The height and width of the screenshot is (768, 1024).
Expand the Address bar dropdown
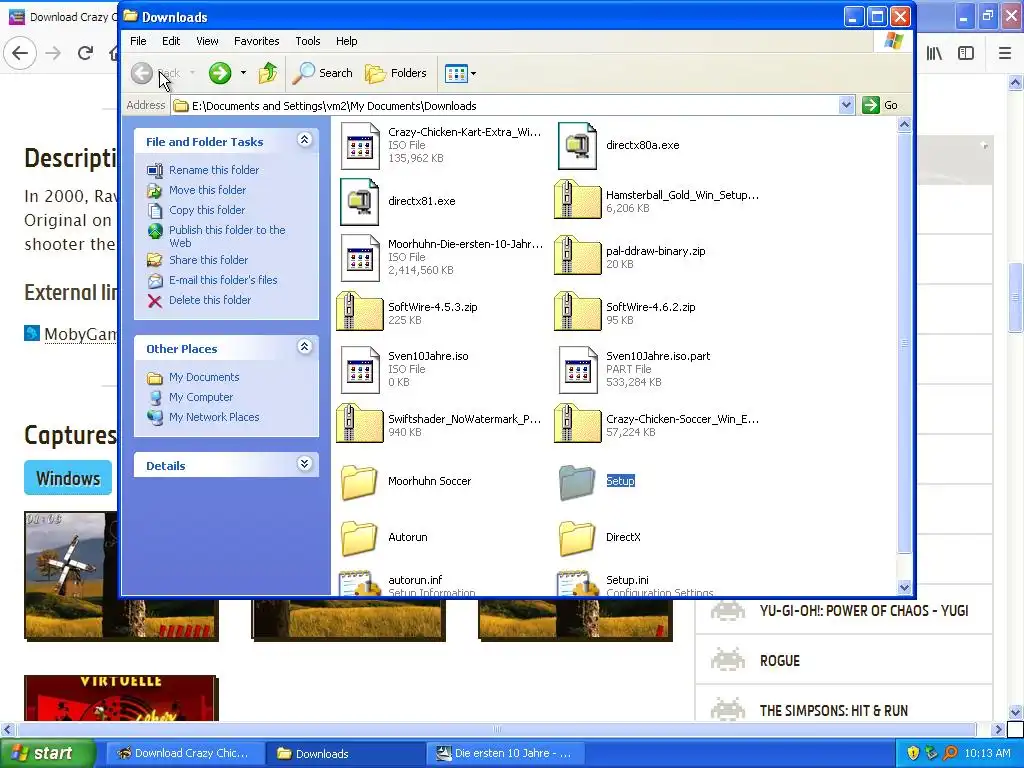coord(846,105)
